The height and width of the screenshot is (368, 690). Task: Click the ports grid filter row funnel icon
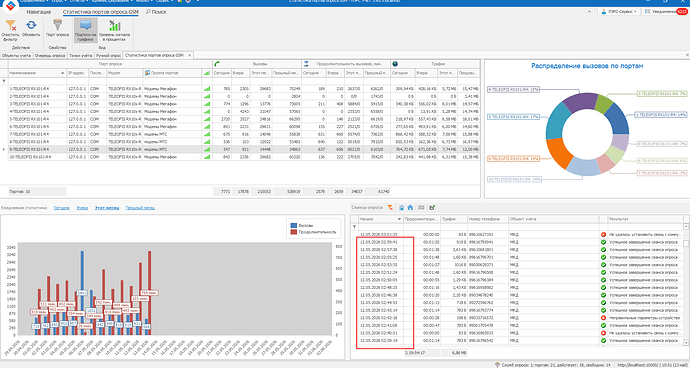(4, 81)
